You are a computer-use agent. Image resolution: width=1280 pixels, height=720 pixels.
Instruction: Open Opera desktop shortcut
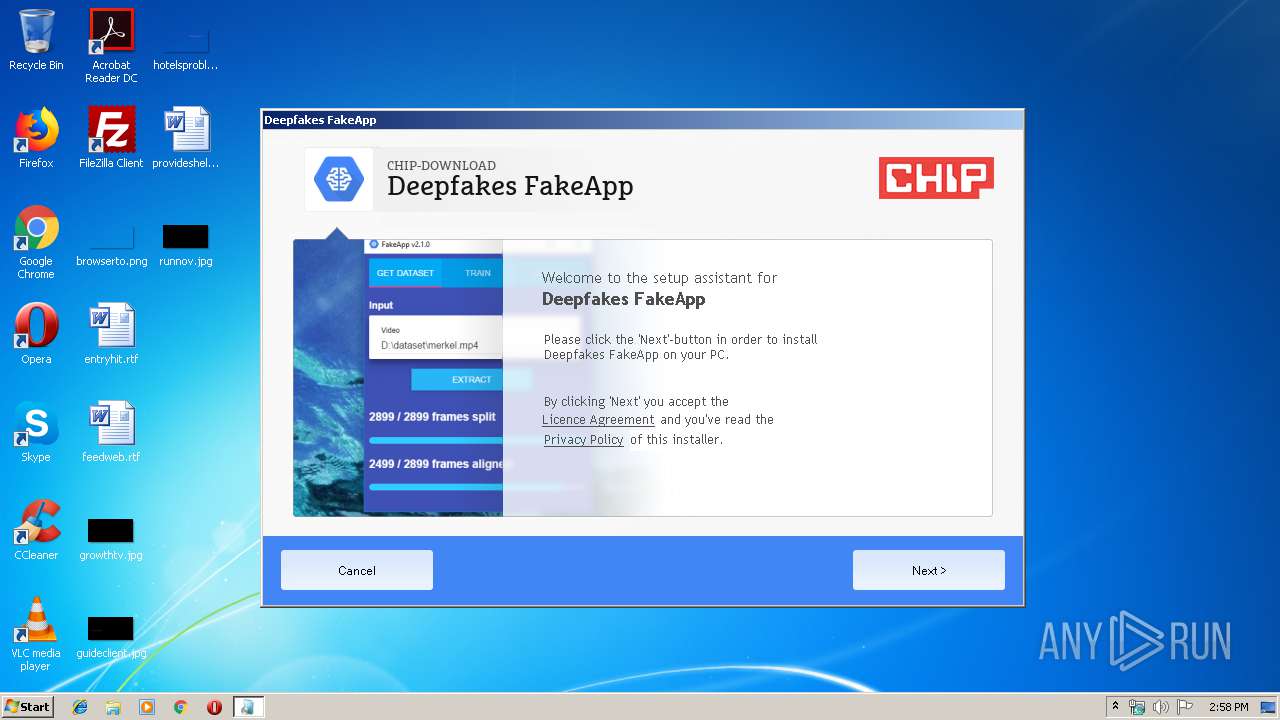click(36, 334)
